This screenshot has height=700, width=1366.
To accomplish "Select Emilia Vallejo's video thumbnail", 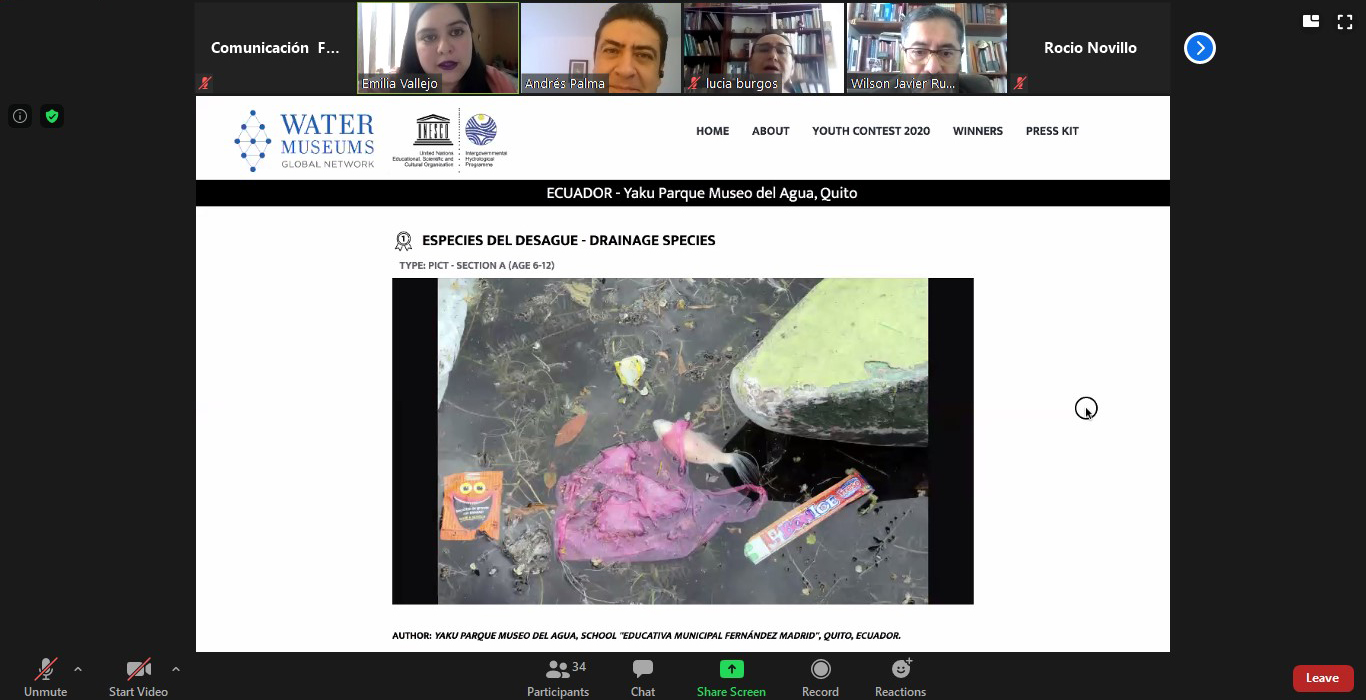I will coord(438,48).
